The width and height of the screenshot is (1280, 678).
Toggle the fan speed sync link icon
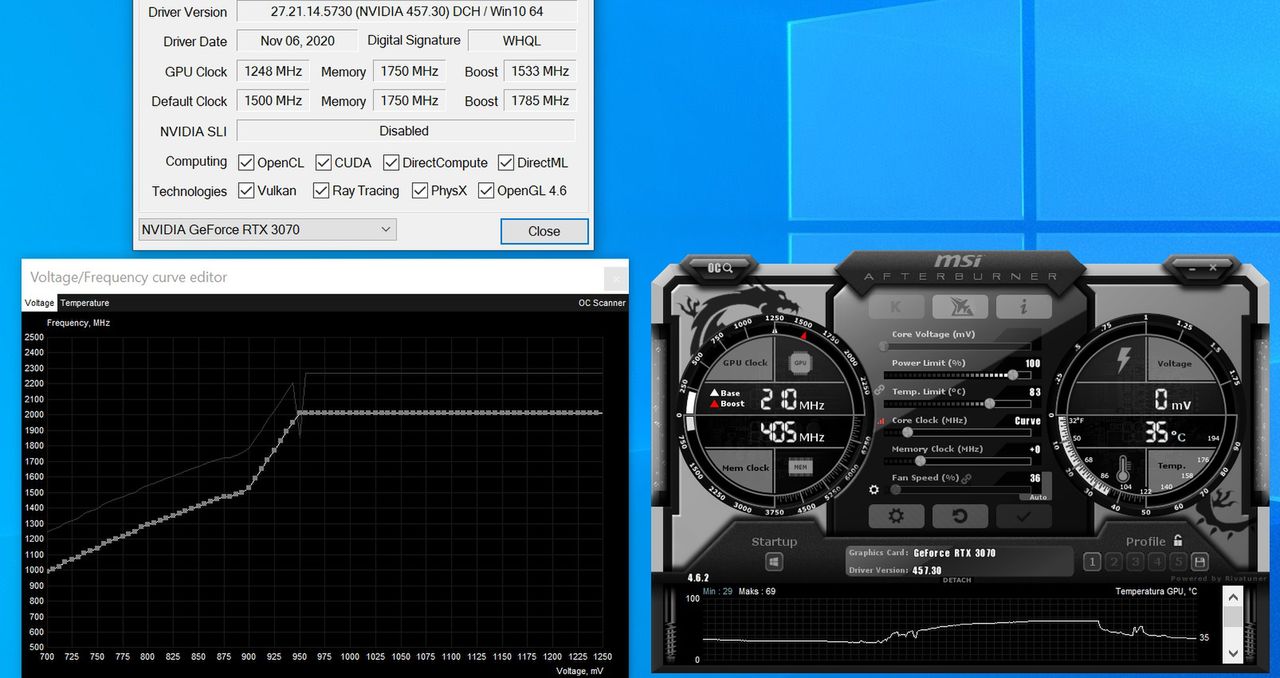click(x=968, y=478)
